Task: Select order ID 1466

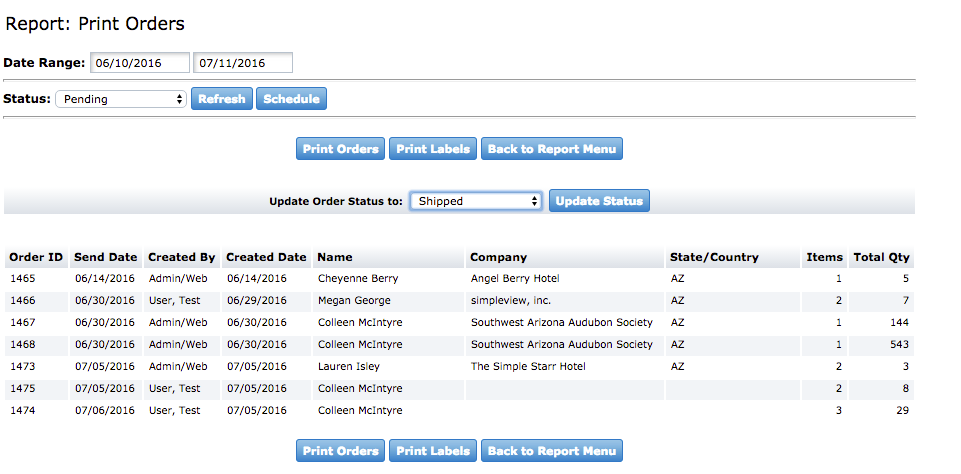Action: pos(23,300)
